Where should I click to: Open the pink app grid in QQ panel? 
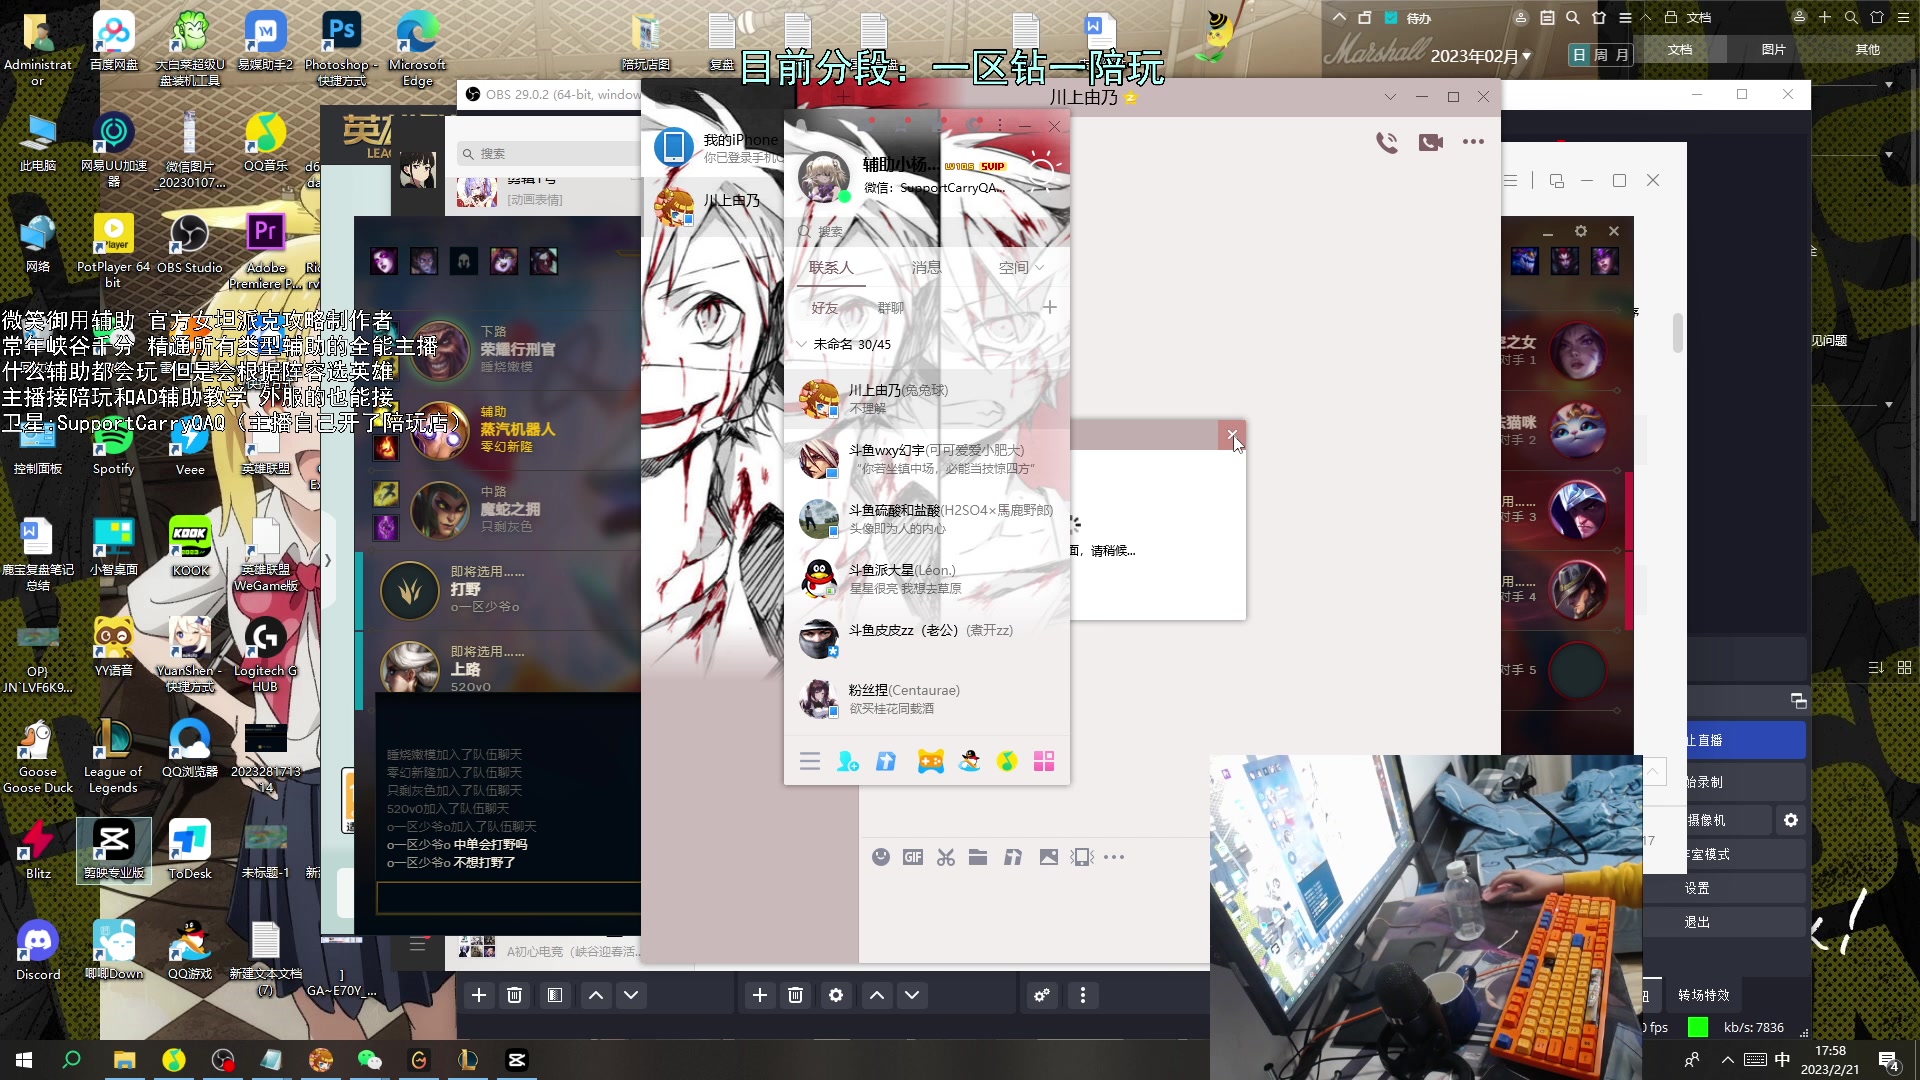coord(1044,761)
